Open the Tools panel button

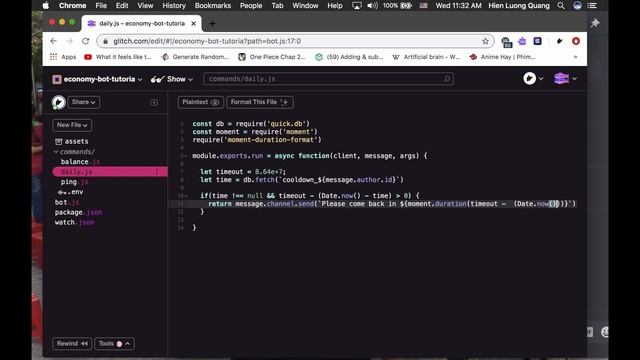(114, 344)
